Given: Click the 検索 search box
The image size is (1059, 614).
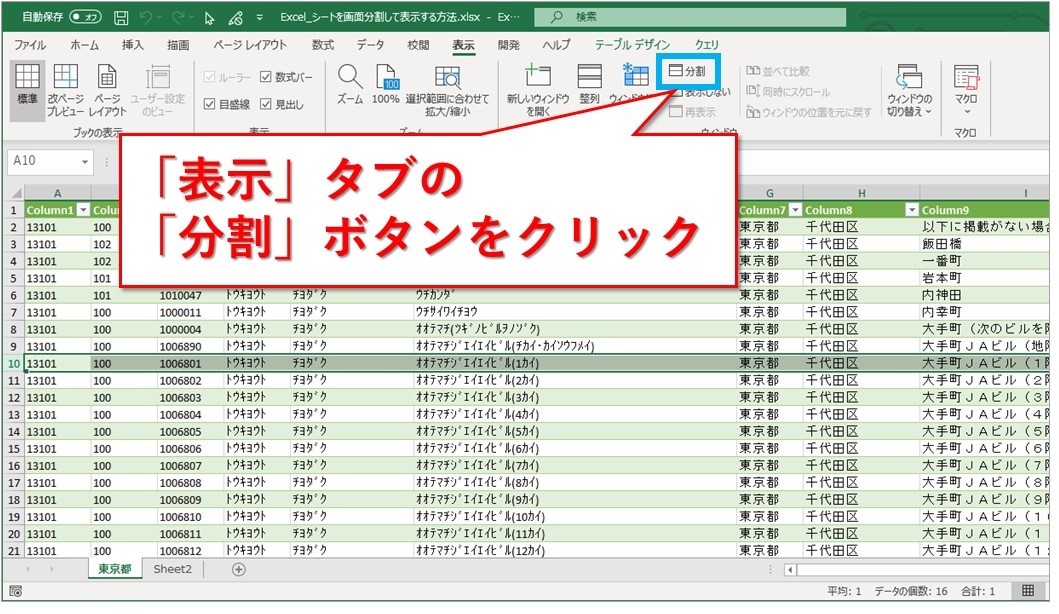Looking at the screenshot, I should 690,17.
